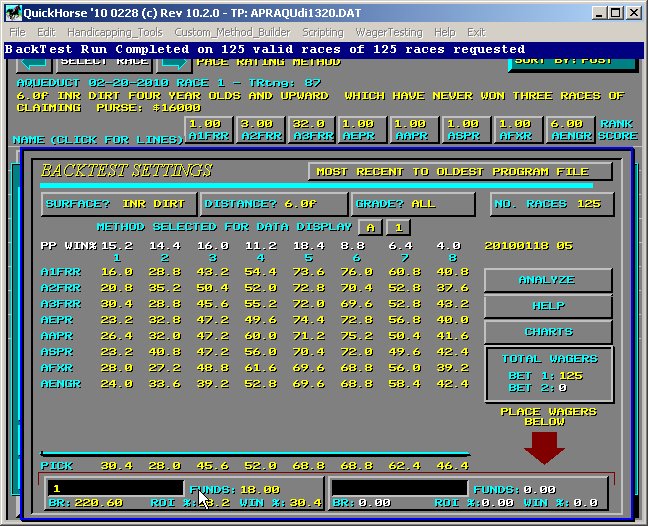This screenshot has width=648, height=526.
Task: Click the Charts button
Action: [546, 331]
